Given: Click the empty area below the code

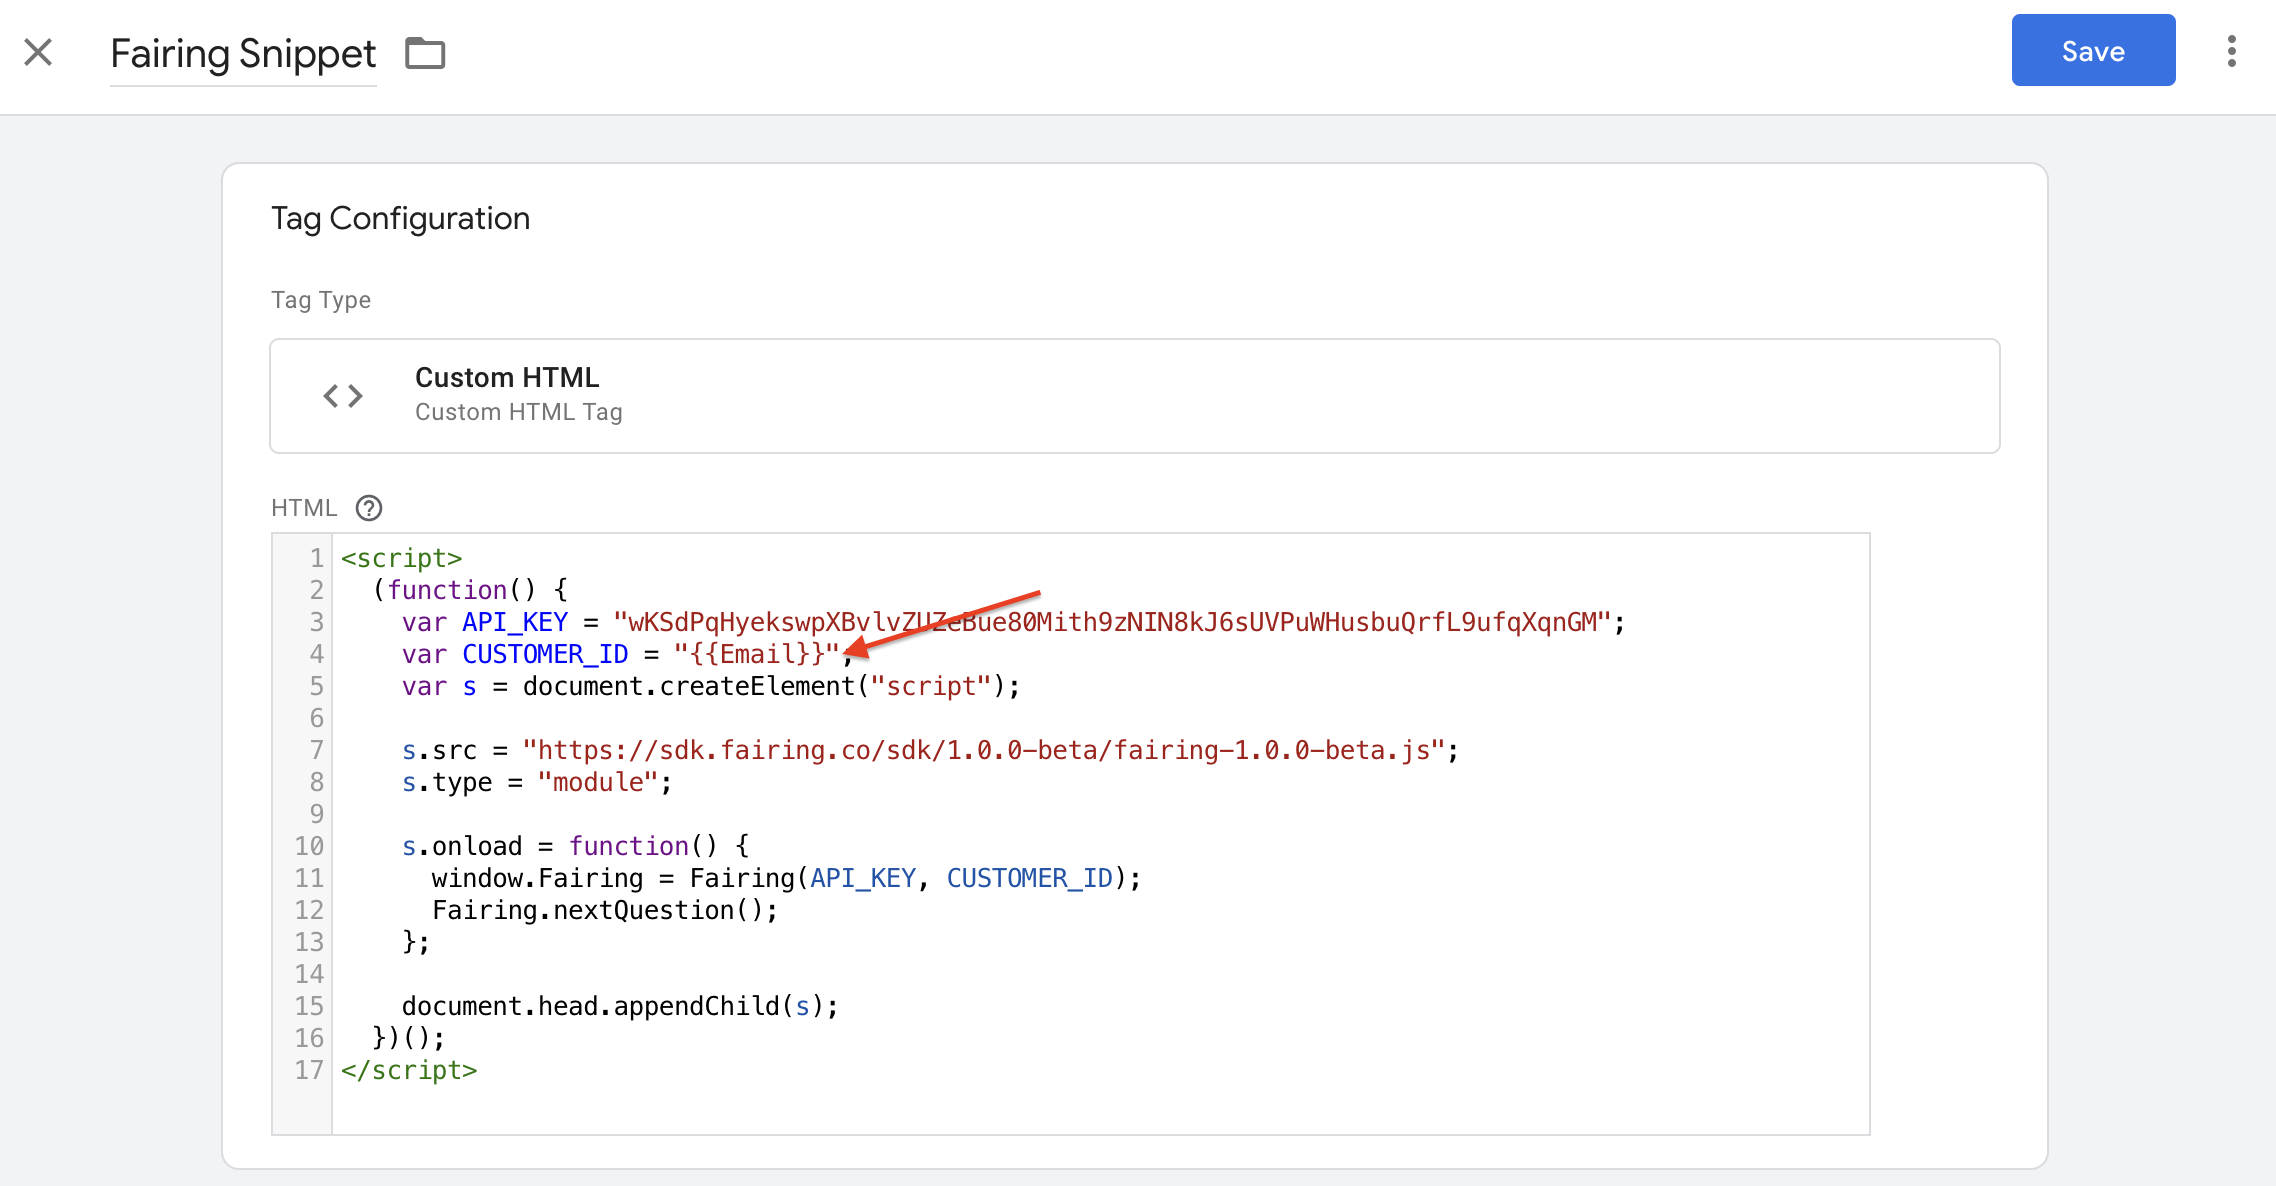Looking at the screenshot, I should tap(1100, 1108).
